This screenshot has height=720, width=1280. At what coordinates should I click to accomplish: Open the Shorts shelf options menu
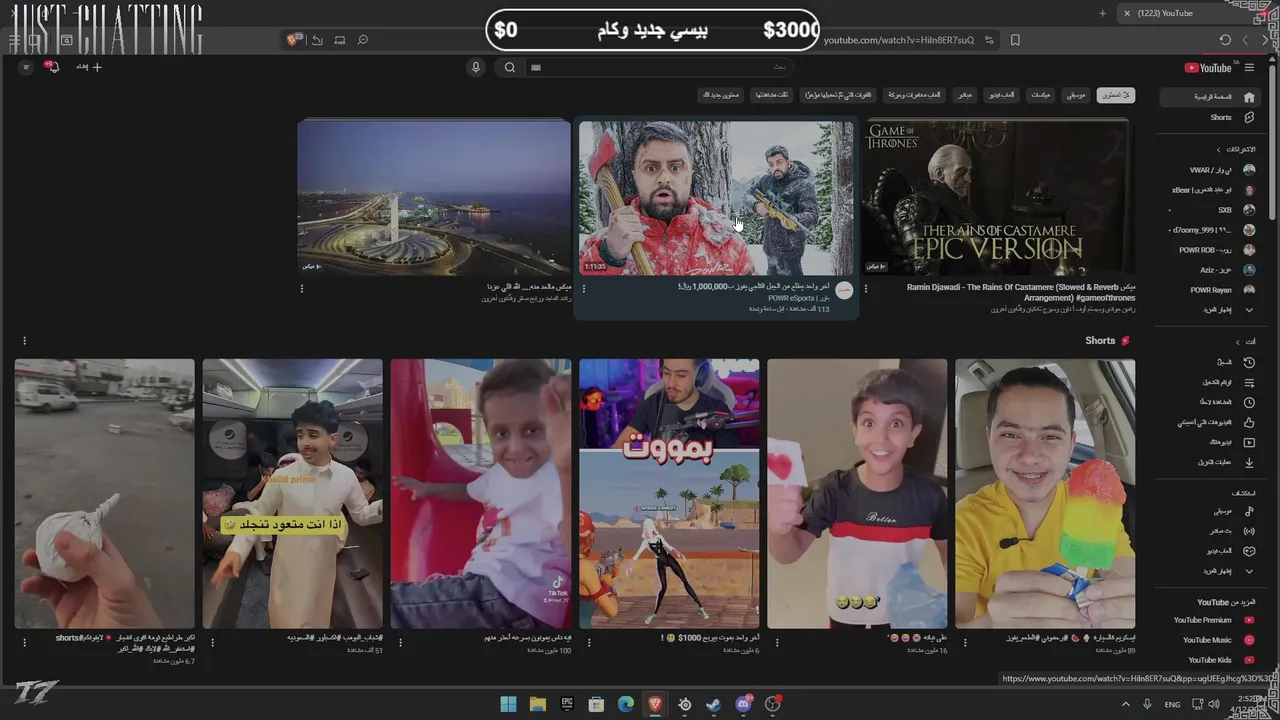click(x=24, y=341)
